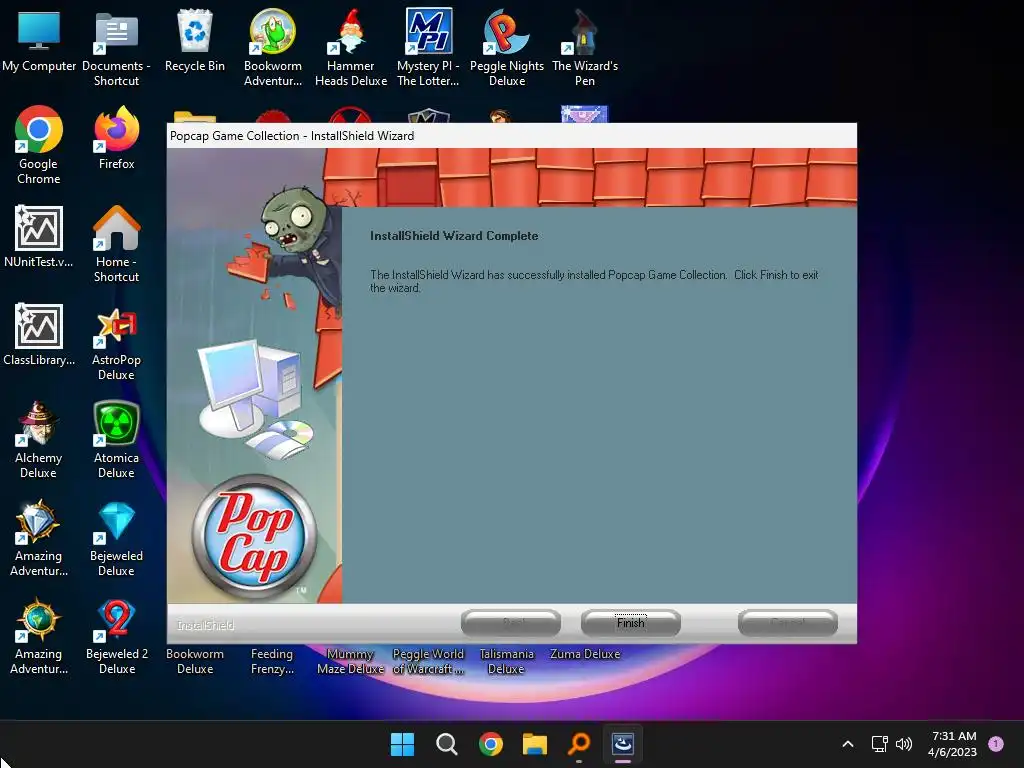Image resolution: width=1024 pixels, height=768 pixels.
Task: Open notification badge in taskbar
Action: click(996, 744)
